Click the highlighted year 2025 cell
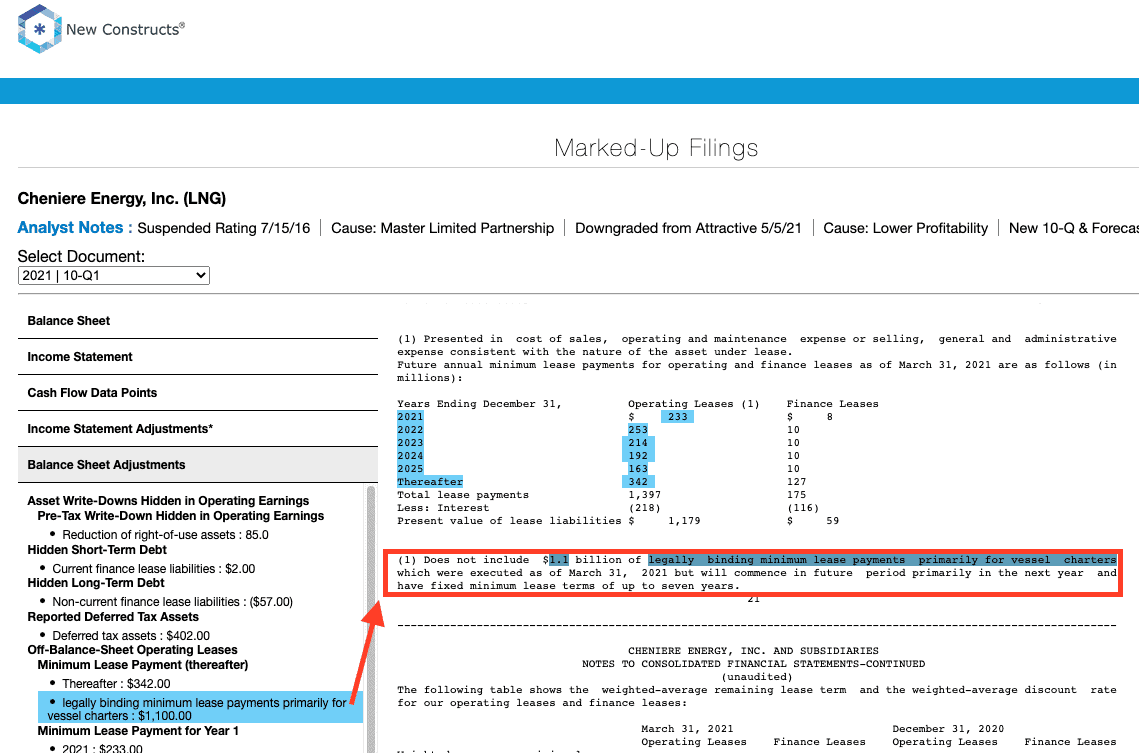Screen dimensions: 1139x753 point(410,469)
